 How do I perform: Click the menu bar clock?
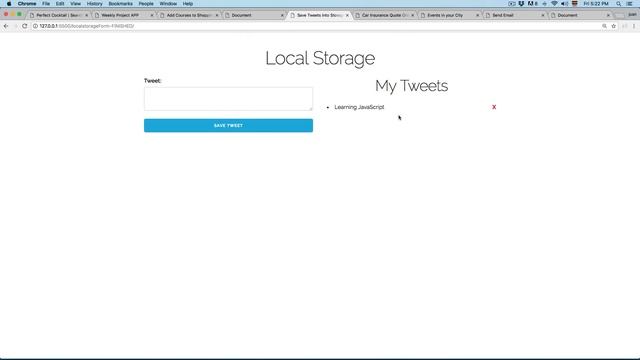(596, 4)
